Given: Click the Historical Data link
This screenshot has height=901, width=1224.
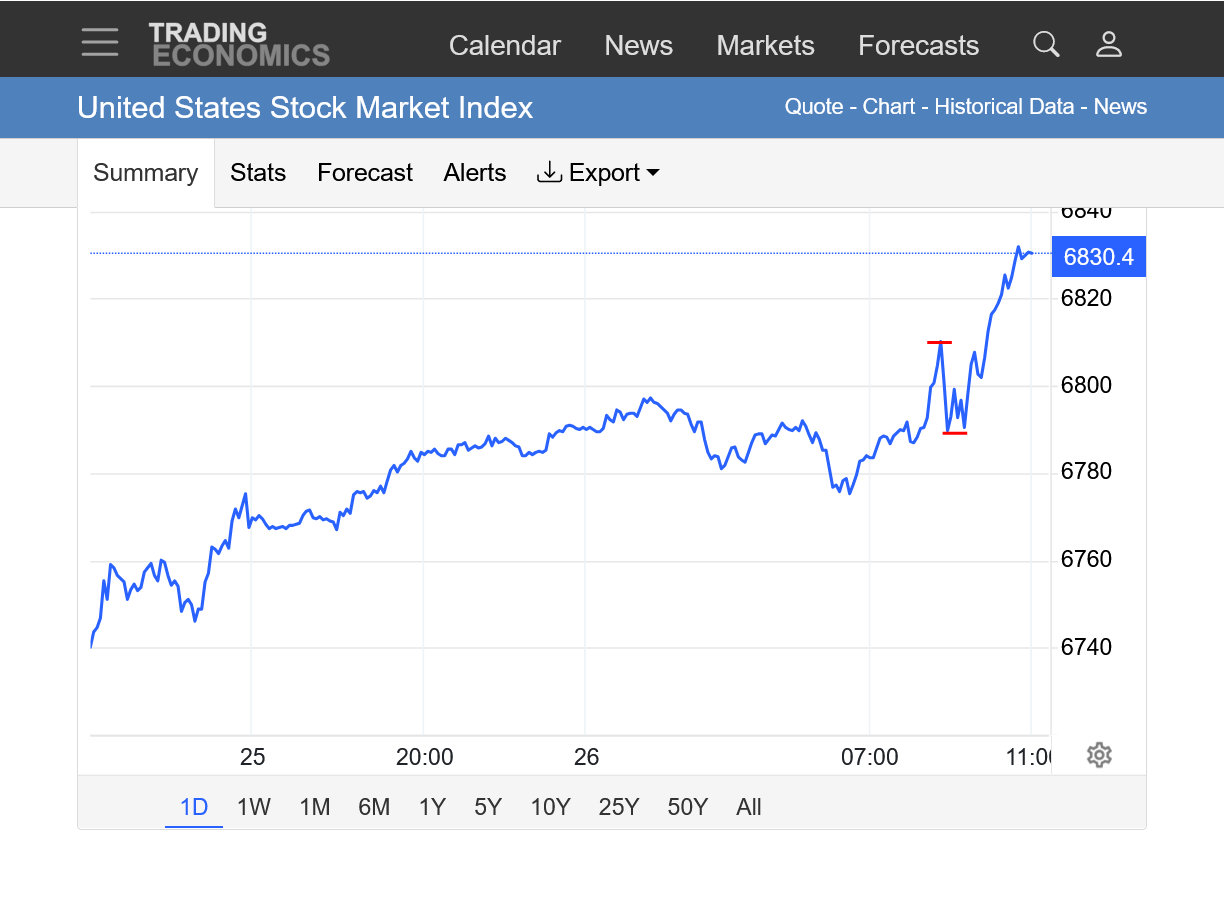Looking at the screenshot, I should pyautogui.click(x=1004, y=107).
